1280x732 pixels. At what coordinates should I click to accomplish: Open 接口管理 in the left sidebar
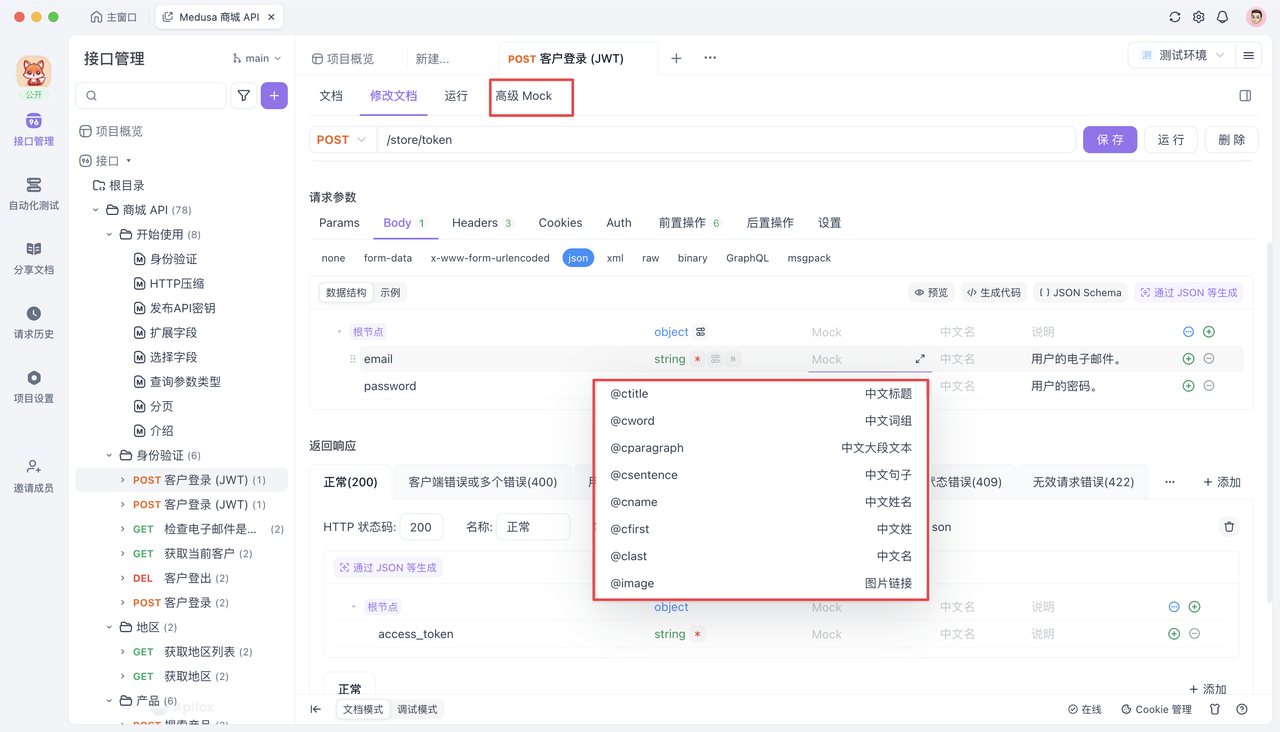pos(34,129)
